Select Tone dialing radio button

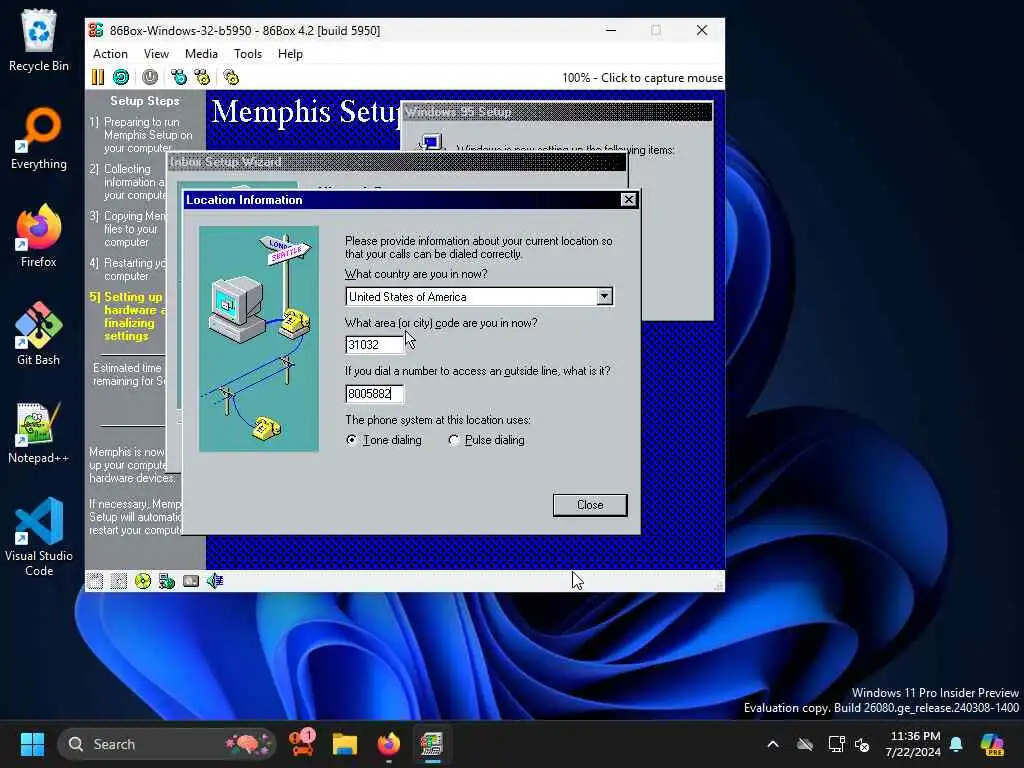click(x=352, y=440)
